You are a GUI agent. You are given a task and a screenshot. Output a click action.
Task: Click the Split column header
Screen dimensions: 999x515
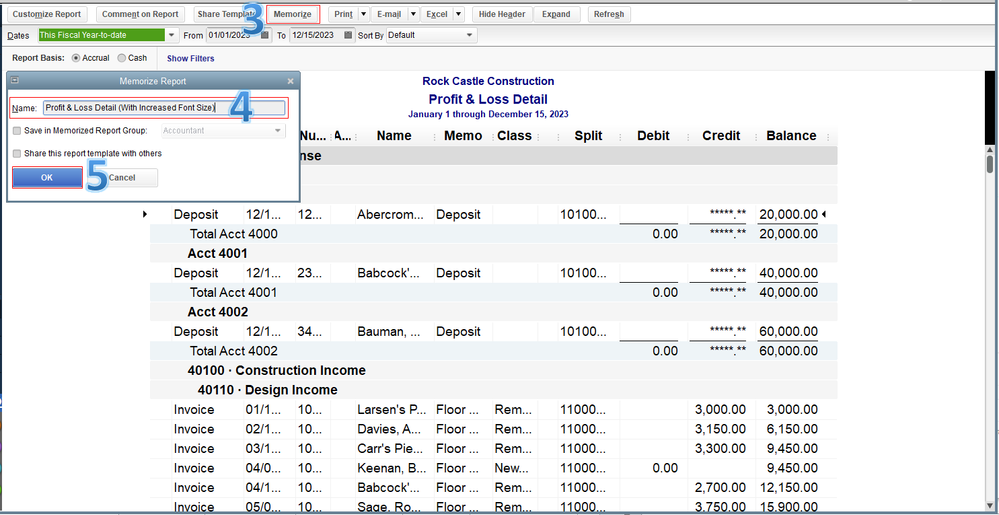coord(588,136)
